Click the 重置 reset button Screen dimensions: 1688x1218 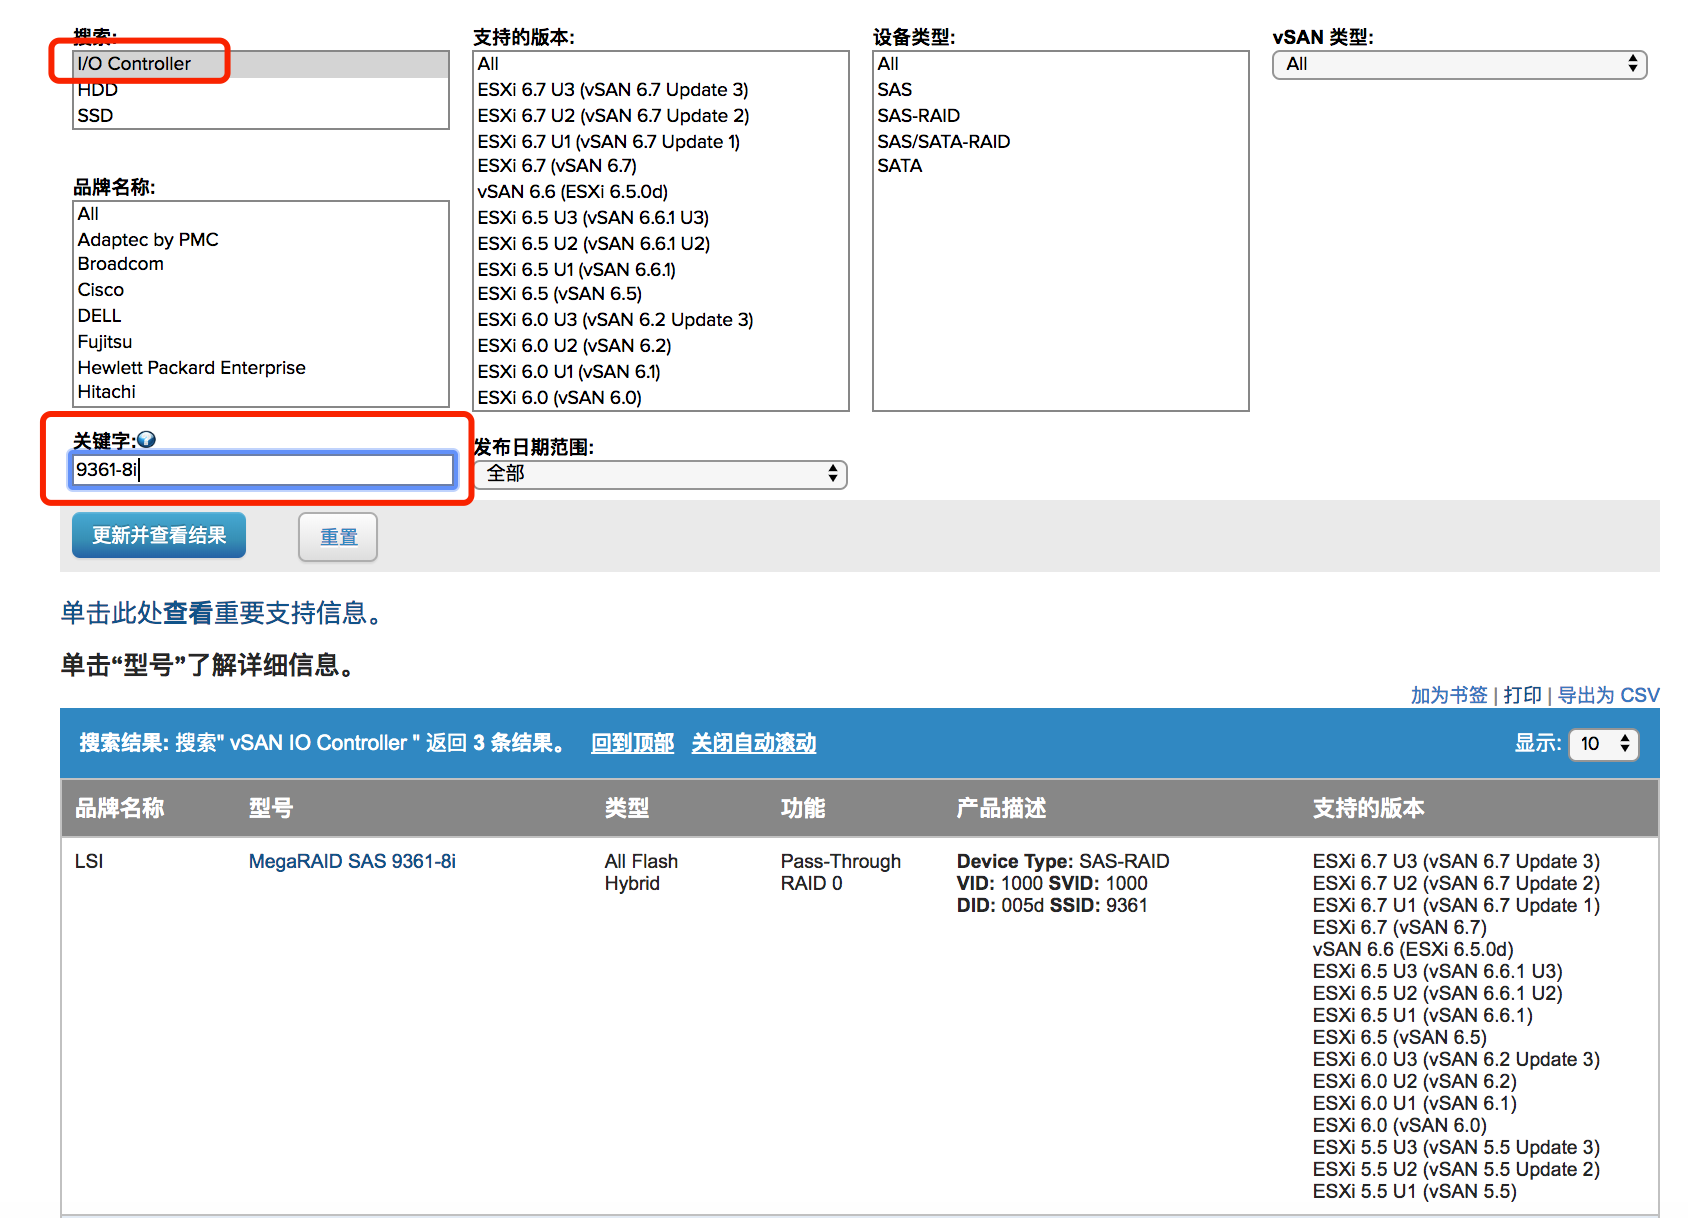338,537
